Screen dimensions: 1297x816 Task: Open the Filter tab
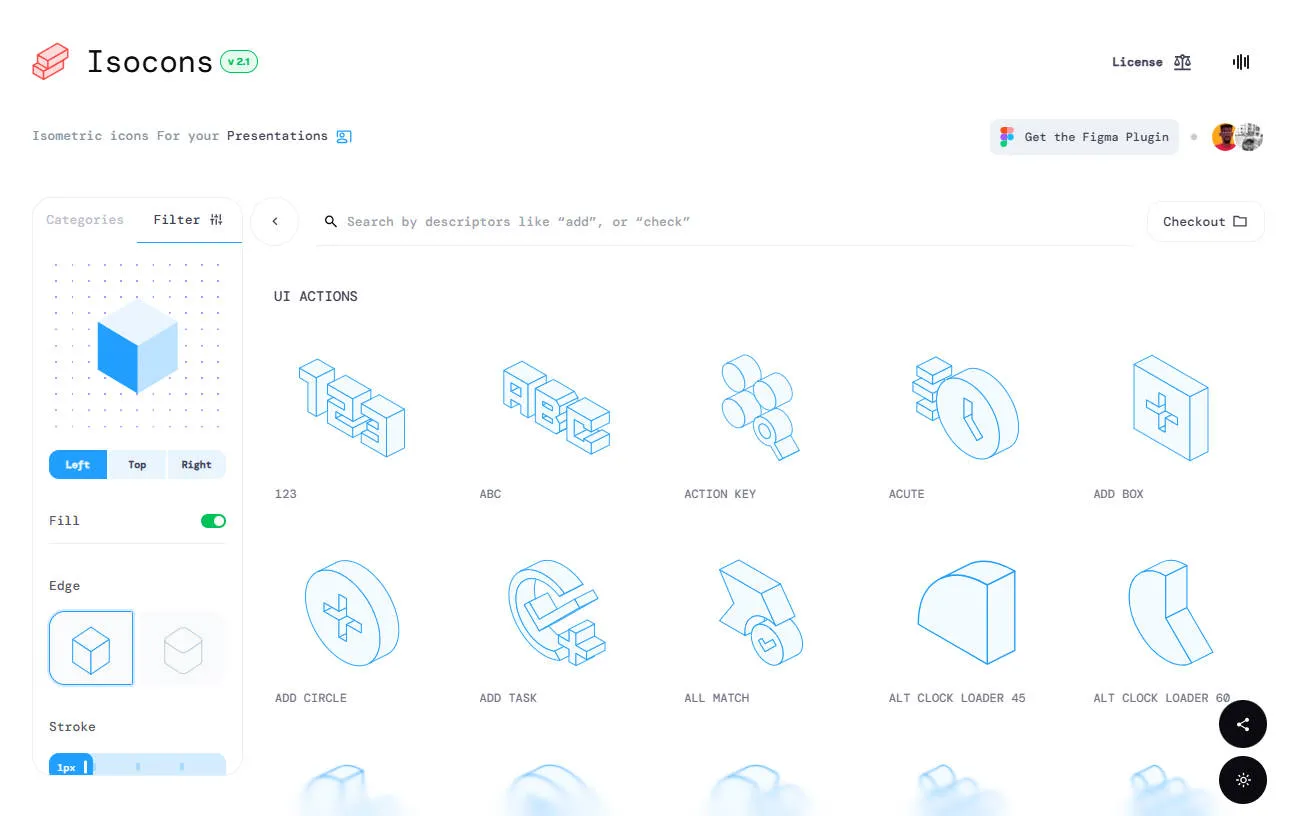[188, 220]
